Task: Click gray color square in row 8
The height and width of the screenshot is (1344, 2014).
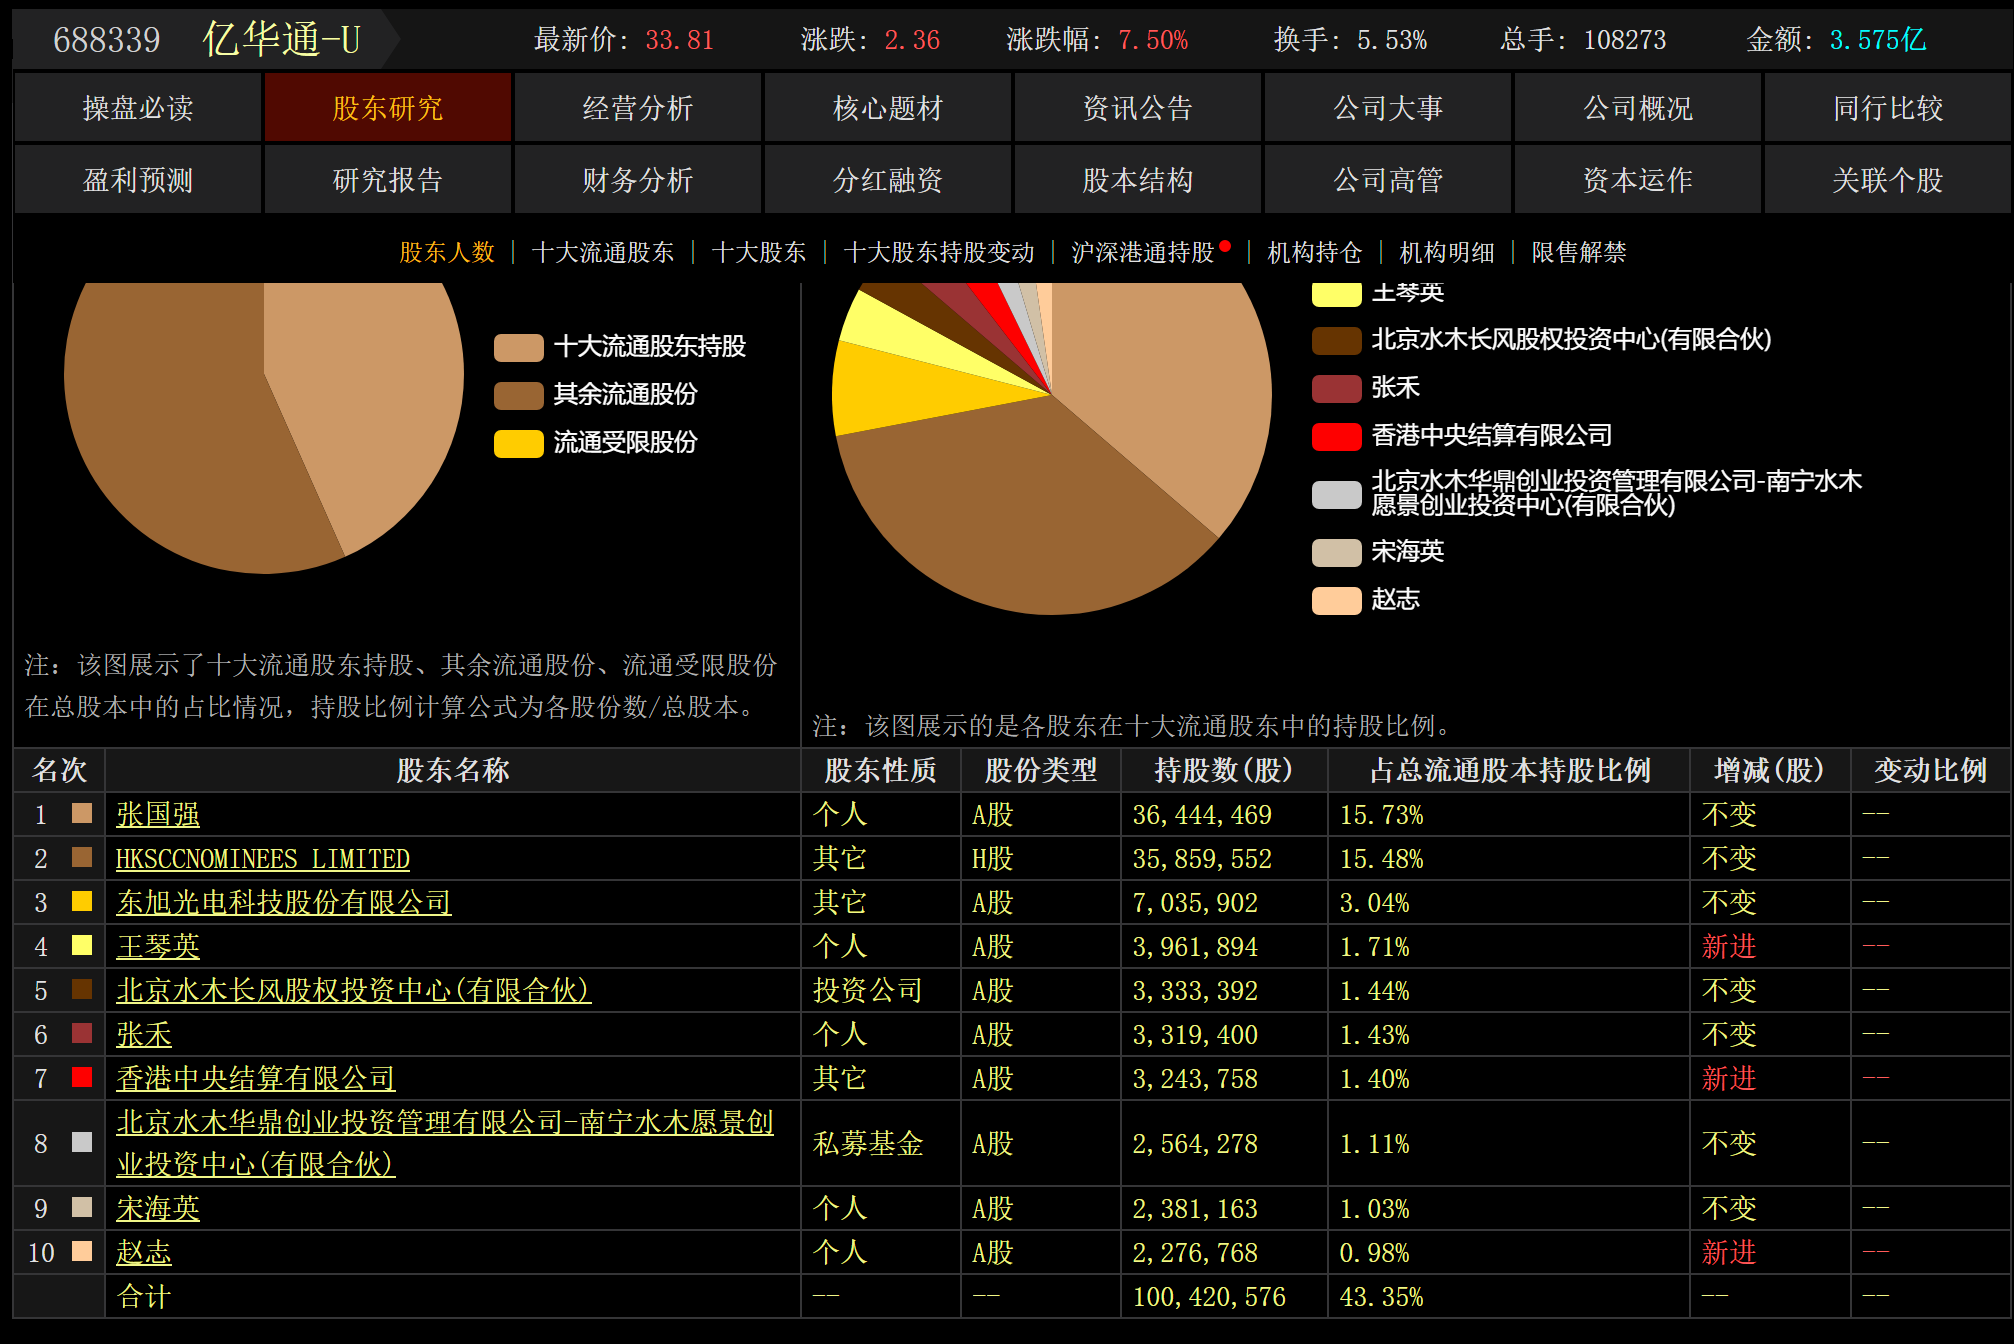Action: pyautogui.click(x=82, y=1142)
